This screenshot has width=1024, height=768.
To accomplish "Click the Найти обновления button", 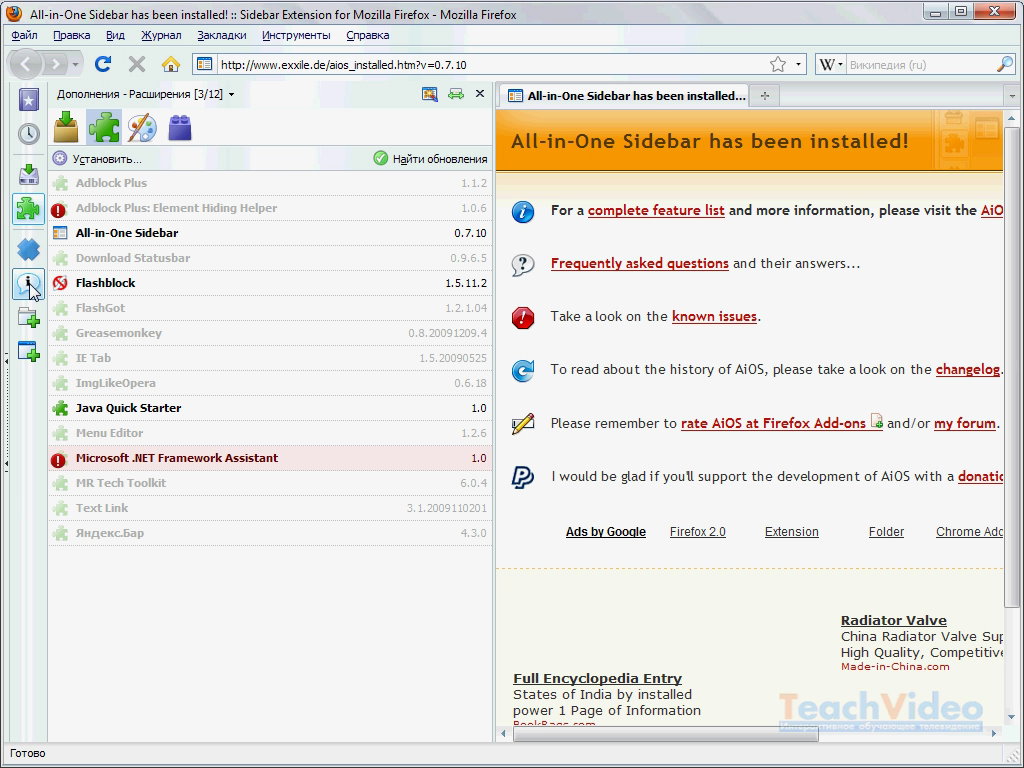I will tap(430, 159).
